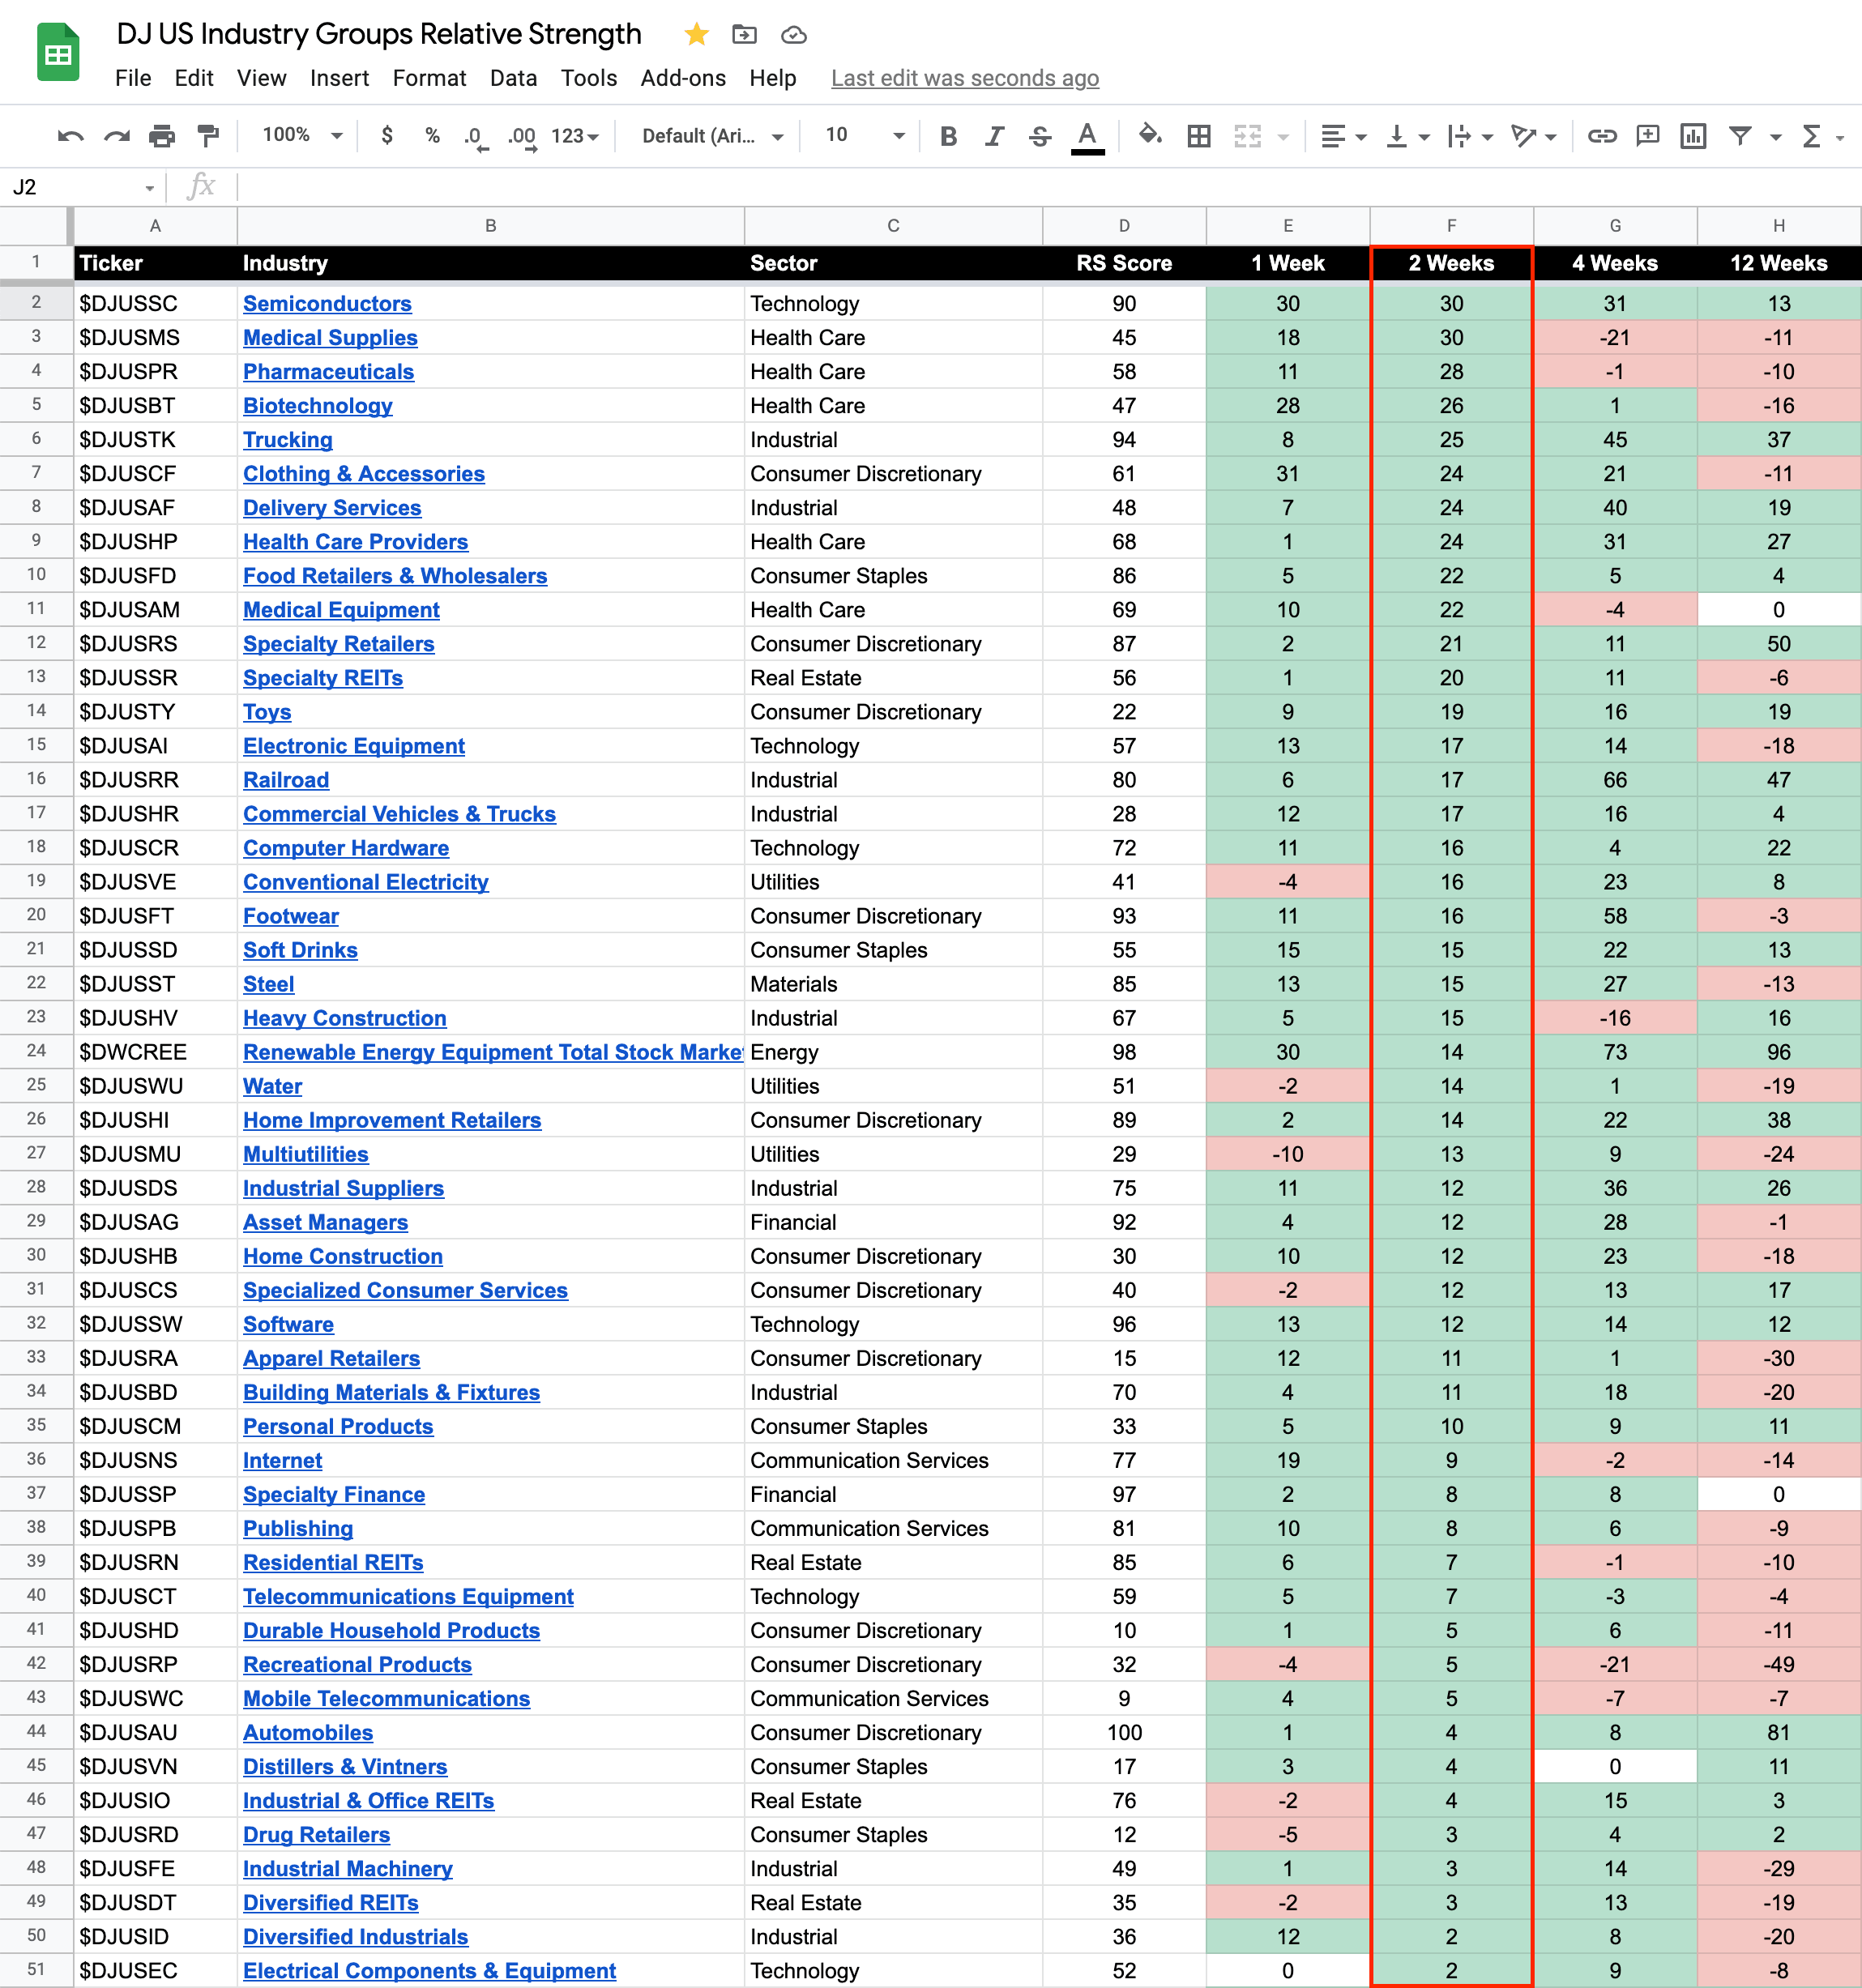
Task: Toggle italic formatting
Action: coord(993,136)
